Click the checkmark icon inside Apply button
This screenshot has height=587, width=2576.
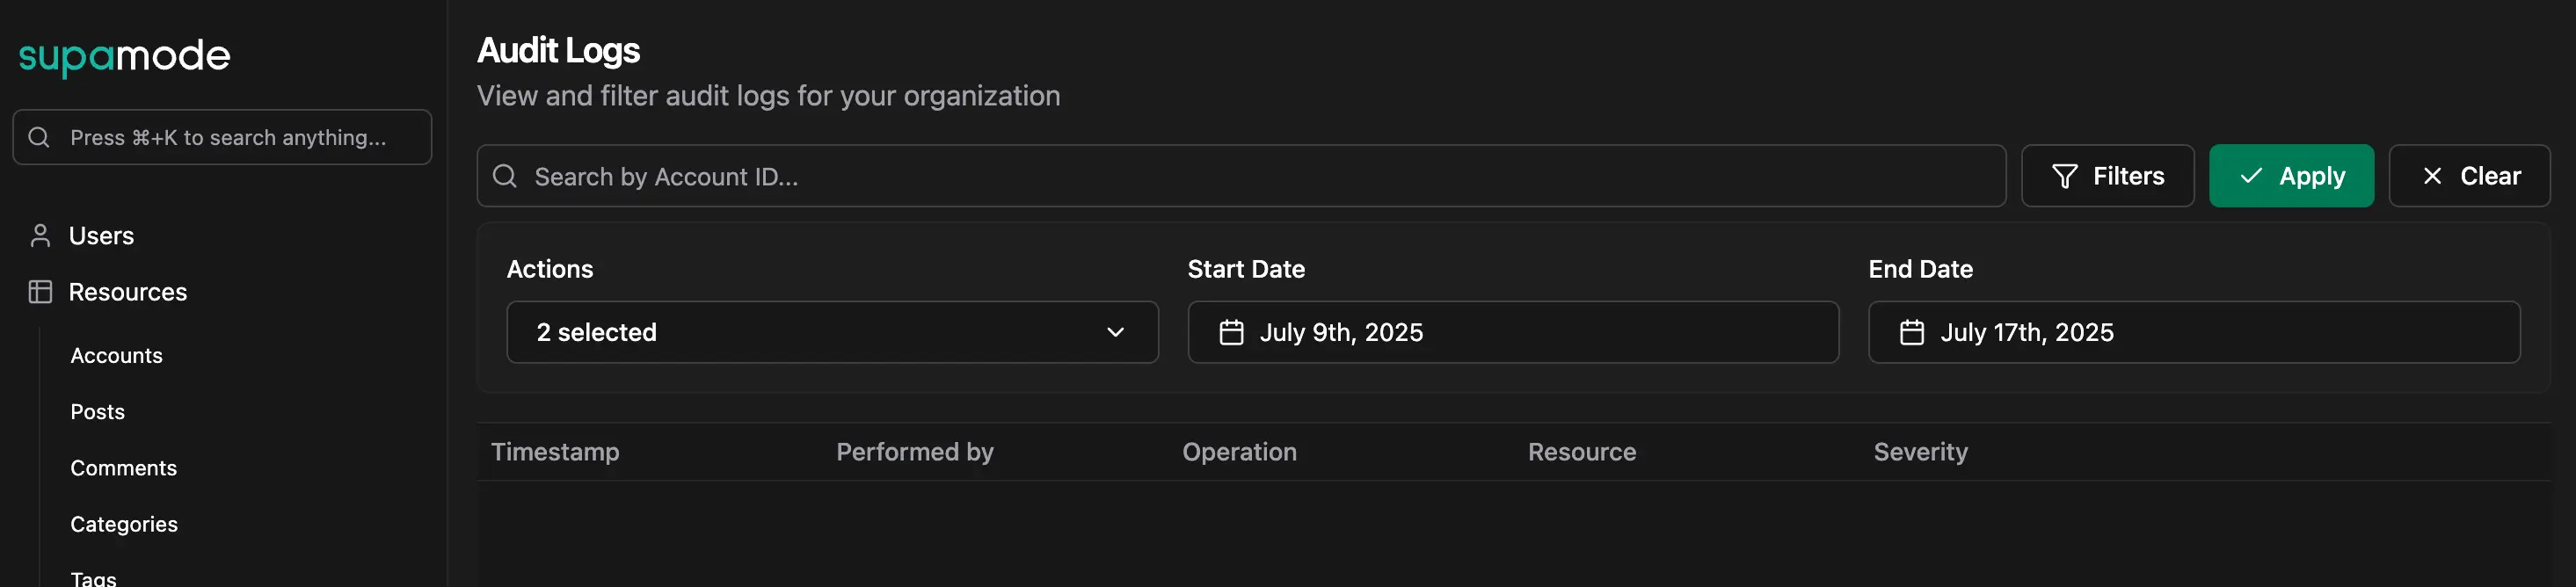point(2250,175)
